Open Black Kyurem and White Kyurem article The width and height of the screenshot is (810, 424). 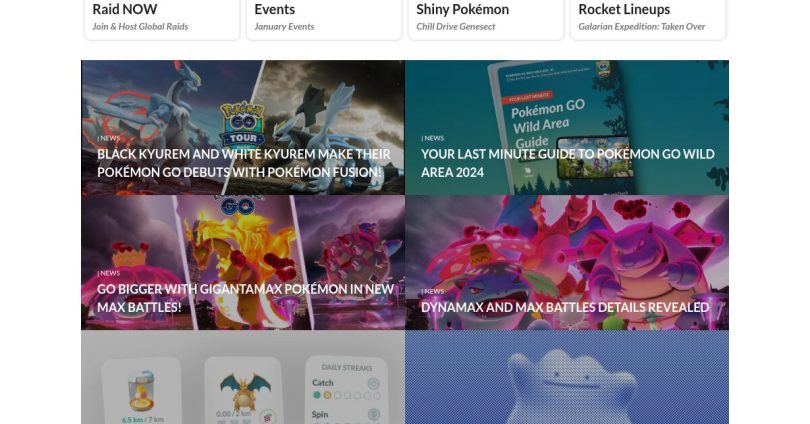click(243, 128)
